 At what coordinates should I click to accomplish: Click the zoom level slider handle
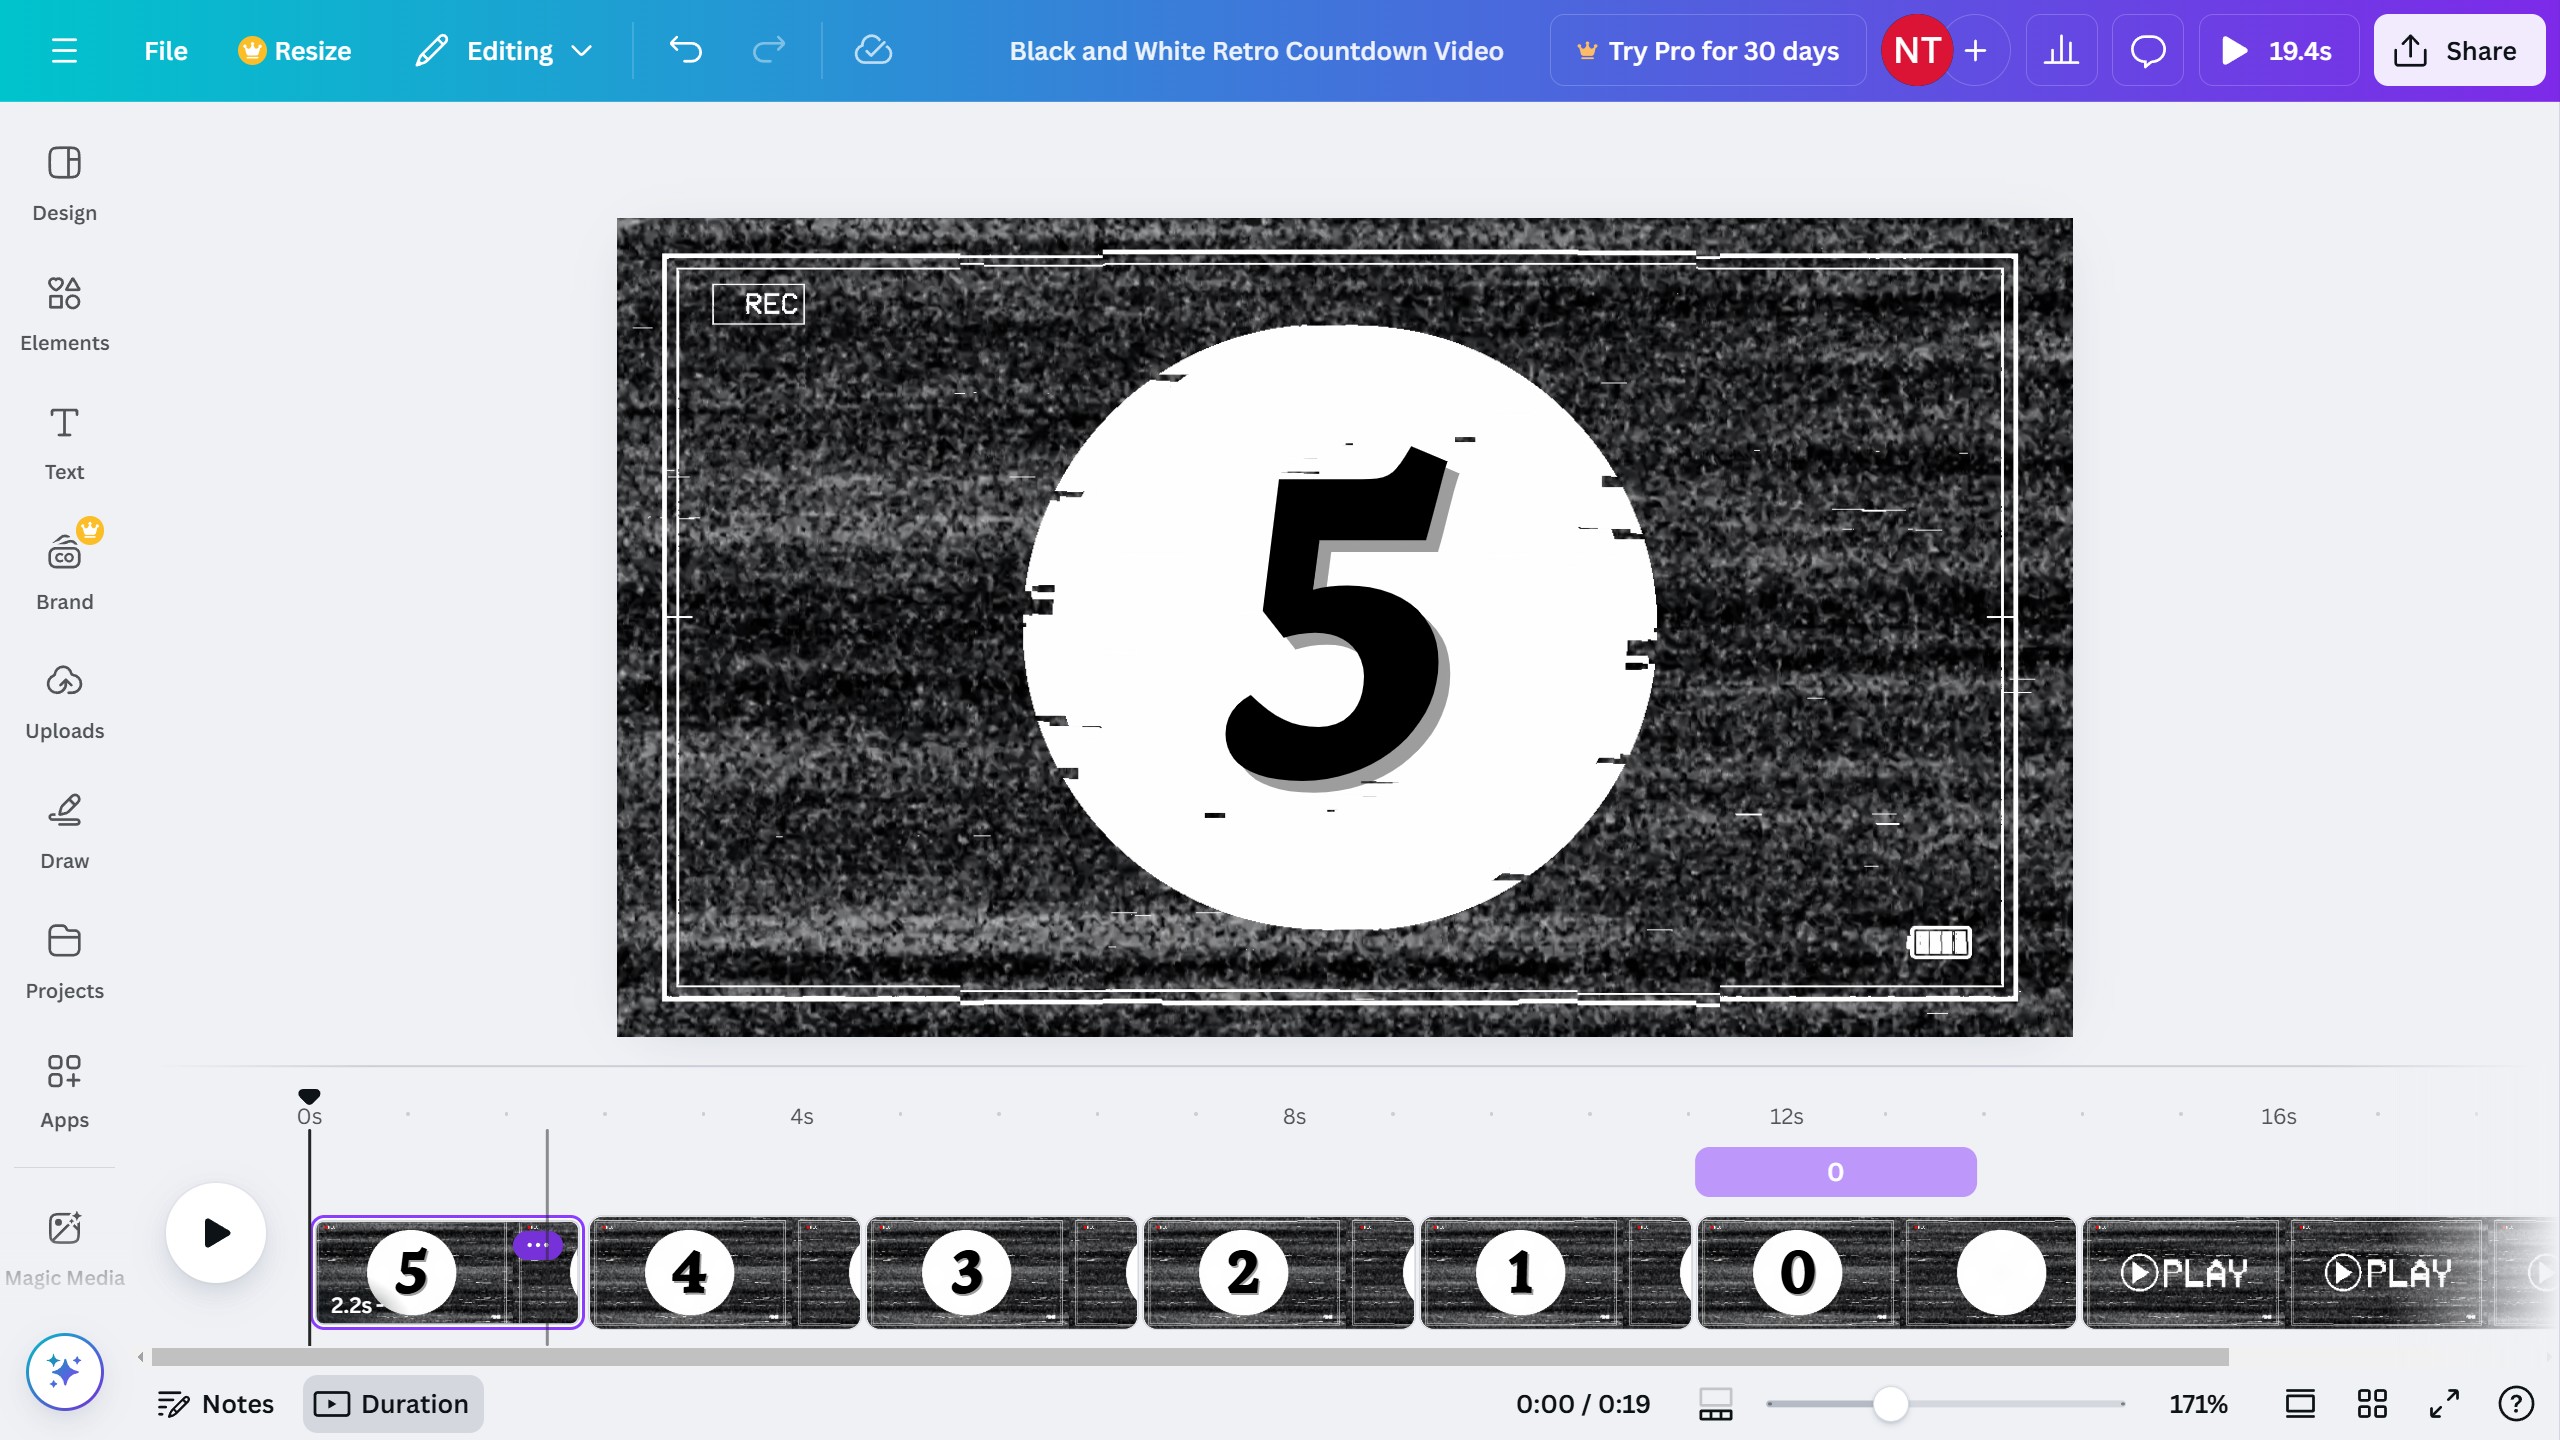1890,1404
